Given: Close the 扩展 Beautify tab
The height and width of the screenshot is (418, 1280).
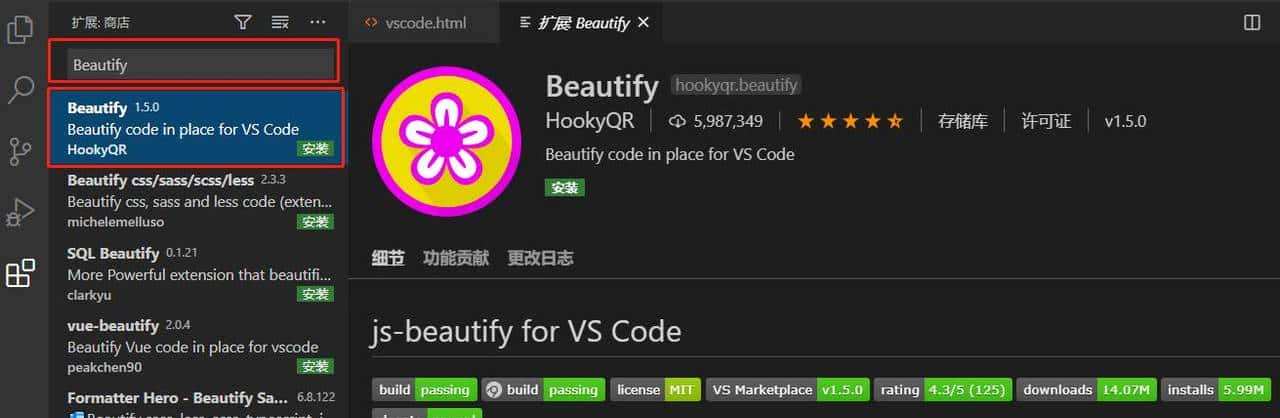Looking at the screenshot, I should click(643, 22).
